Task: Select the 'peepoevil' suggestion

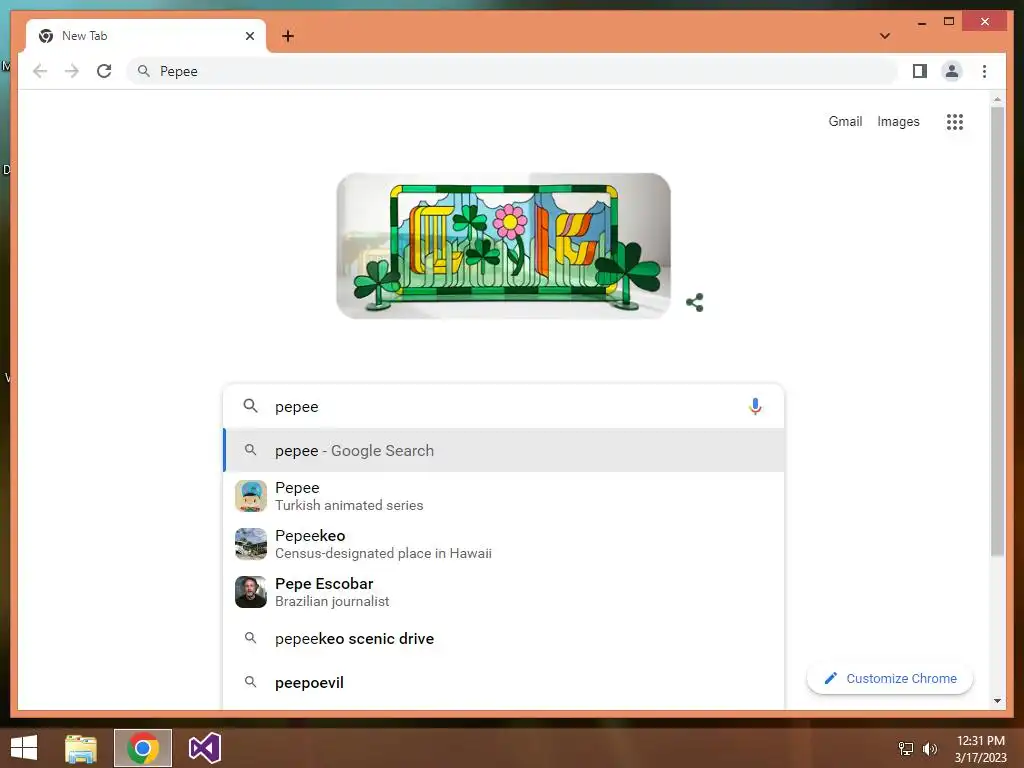Action: click(x=504, y=682)
